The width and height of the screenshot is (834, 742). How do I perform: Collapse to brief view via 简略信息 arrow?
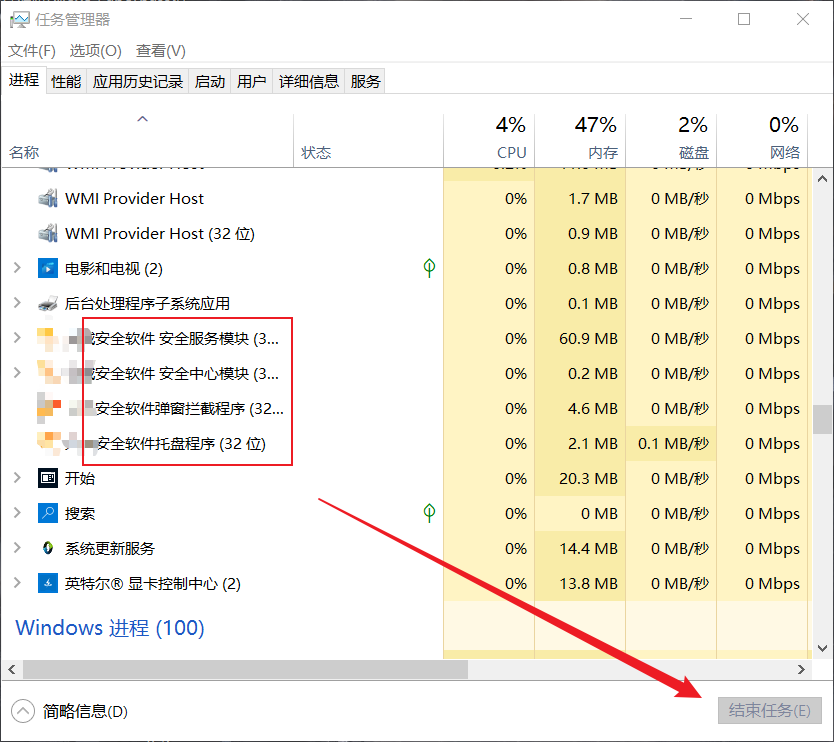point(23,711)
